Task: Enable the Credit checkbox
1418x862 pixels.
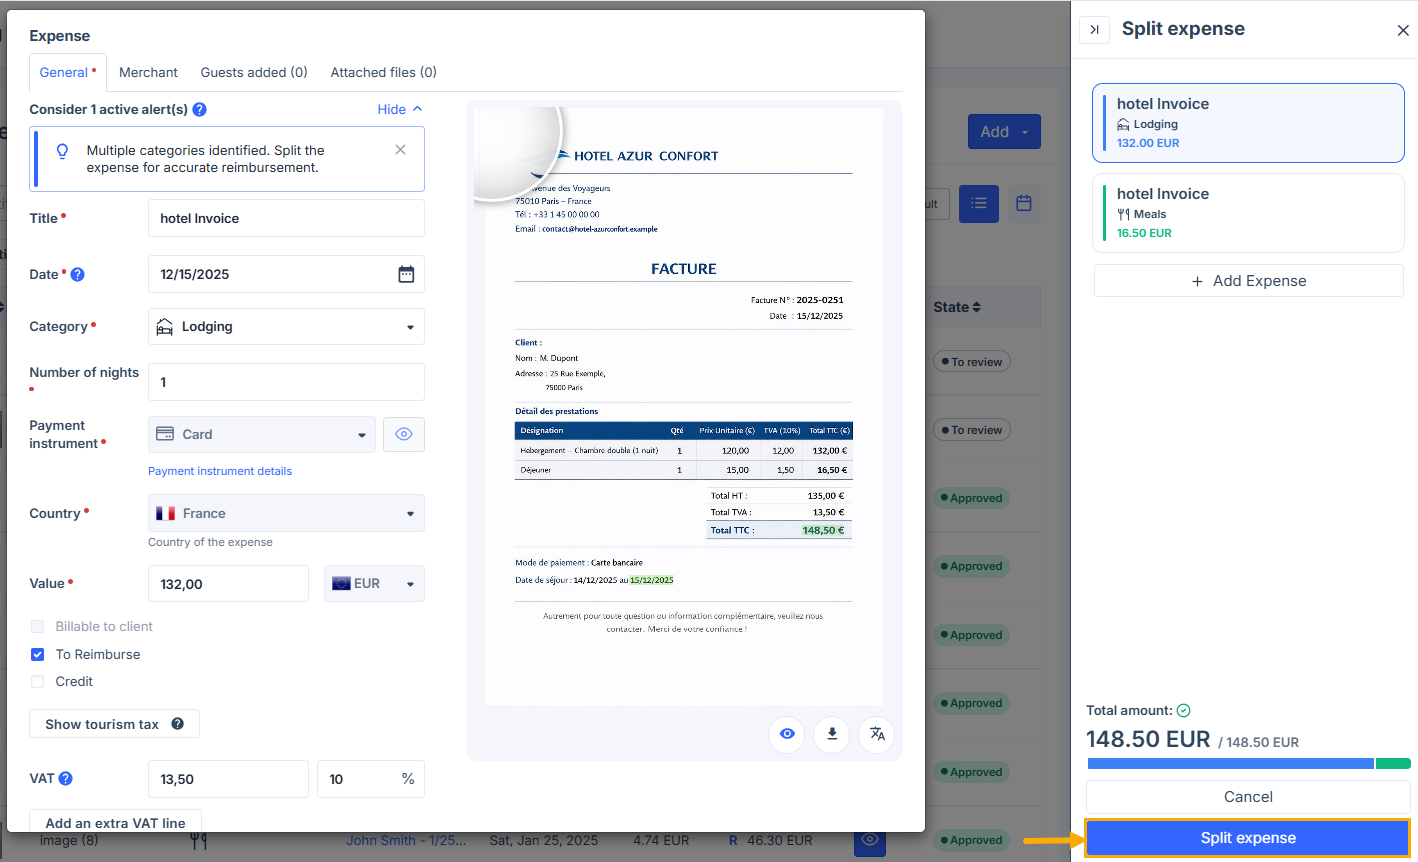Action: click(38, 681)
